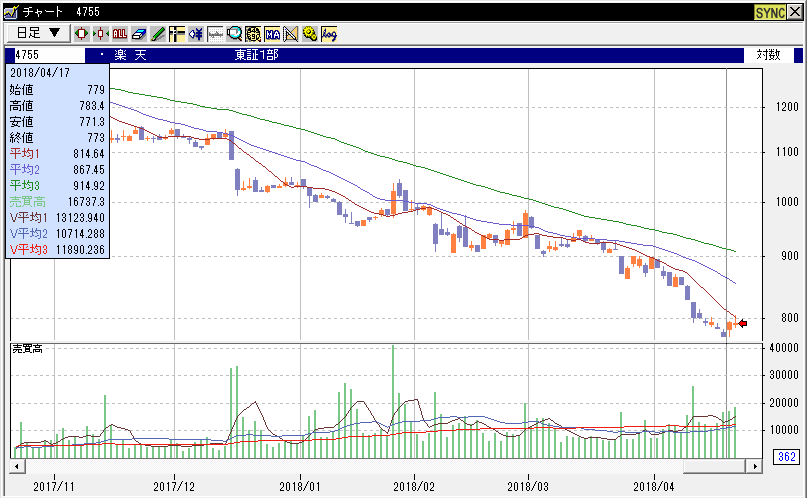Click the right arrow of horizontal scrollbar
Screen dimensions: 807x498
(x=758, y=465)
